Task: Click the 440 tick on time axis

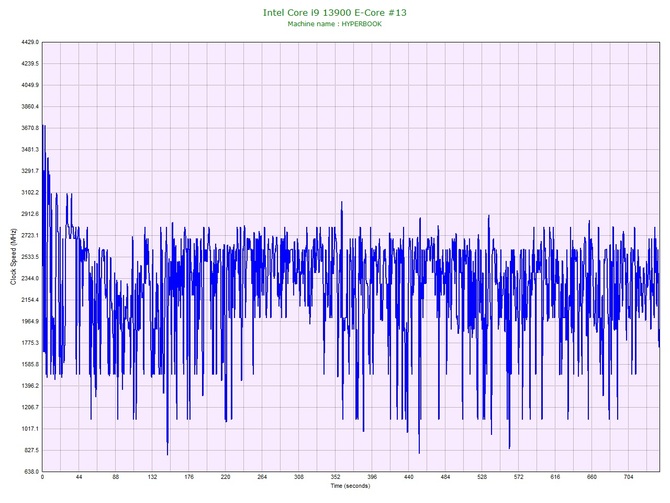Action: pos(409,477)
